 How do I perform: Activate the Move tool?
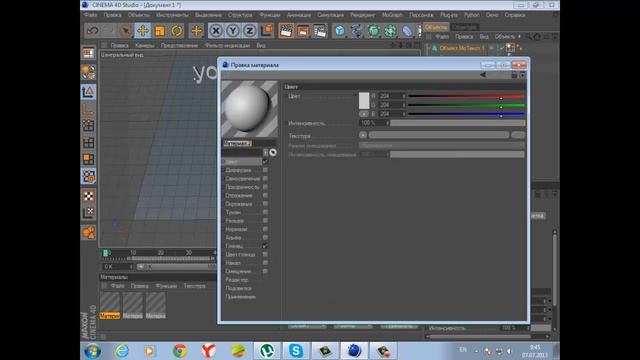pyautogui.click(x=143, y=31)
